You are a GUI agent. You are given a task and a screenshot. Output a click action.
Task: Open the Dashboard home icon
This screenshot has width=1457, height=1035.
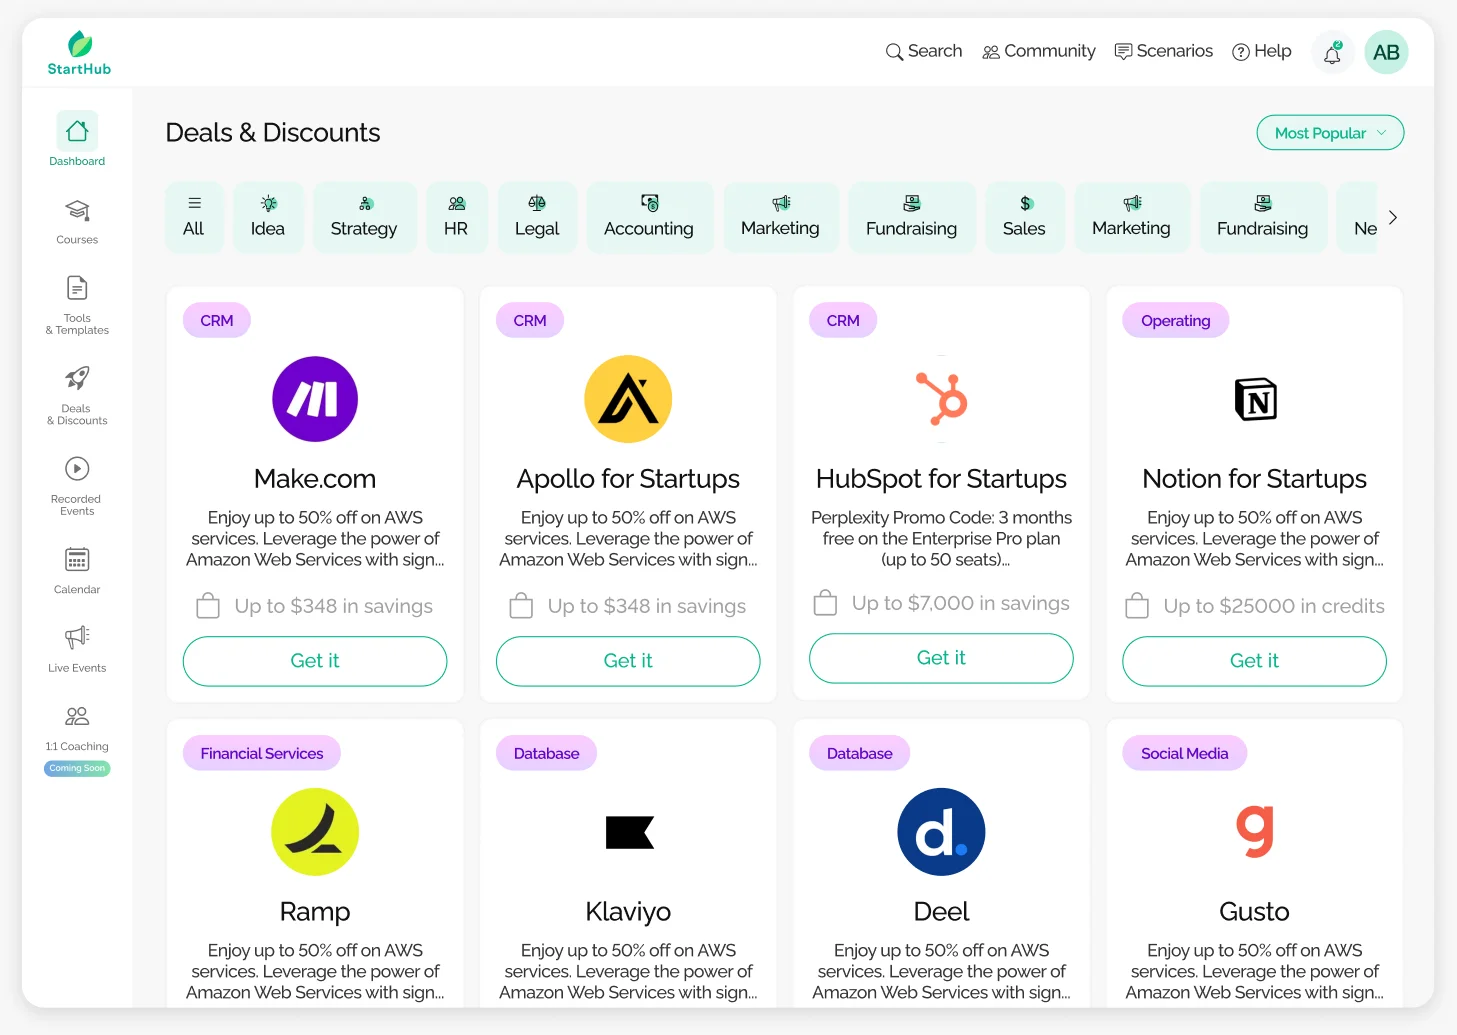pyautogui.click(x=77, y=131)
